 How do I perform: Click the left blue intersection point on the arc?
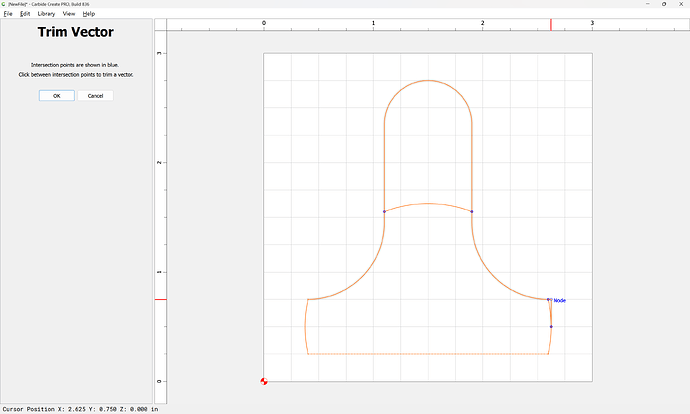[x=384, y=211]
